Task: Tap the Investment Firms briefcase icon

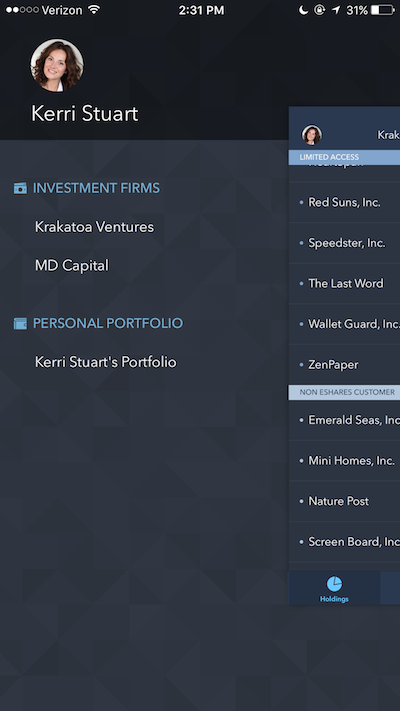Action: pos(20,188)
